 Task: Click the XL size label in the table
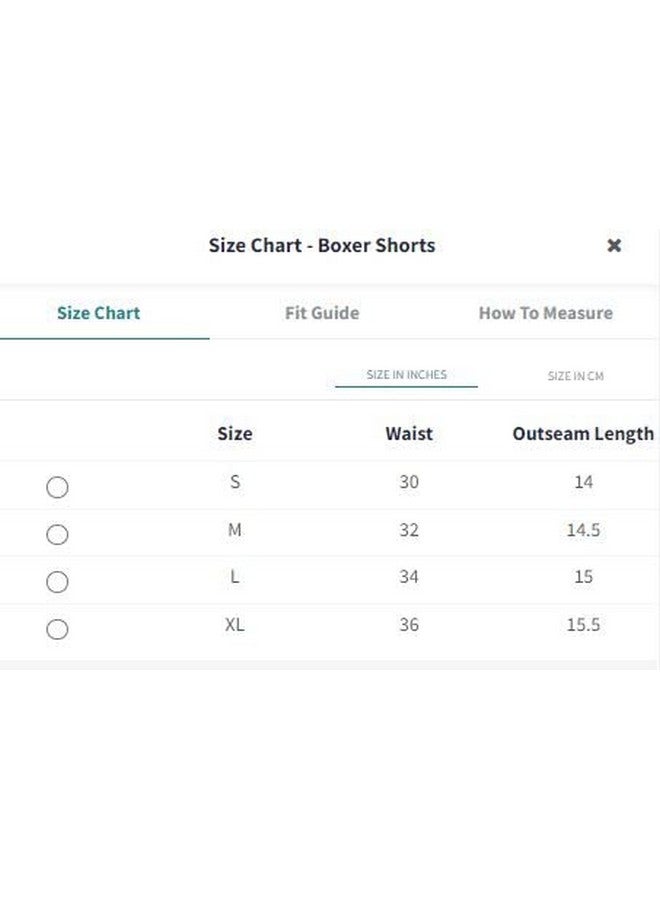[x=234, y=625]
